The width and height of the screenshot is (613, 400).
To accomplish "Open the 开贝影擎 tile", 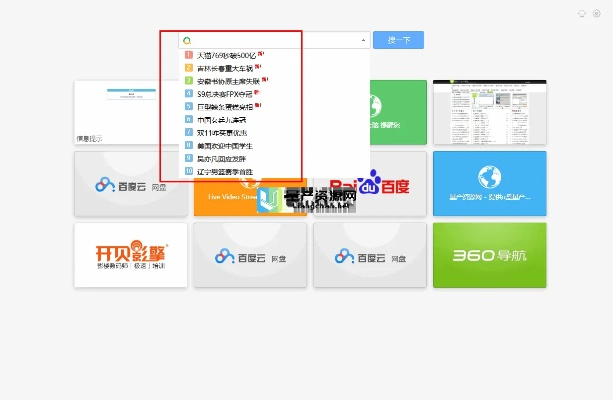I will click(131, 255).
